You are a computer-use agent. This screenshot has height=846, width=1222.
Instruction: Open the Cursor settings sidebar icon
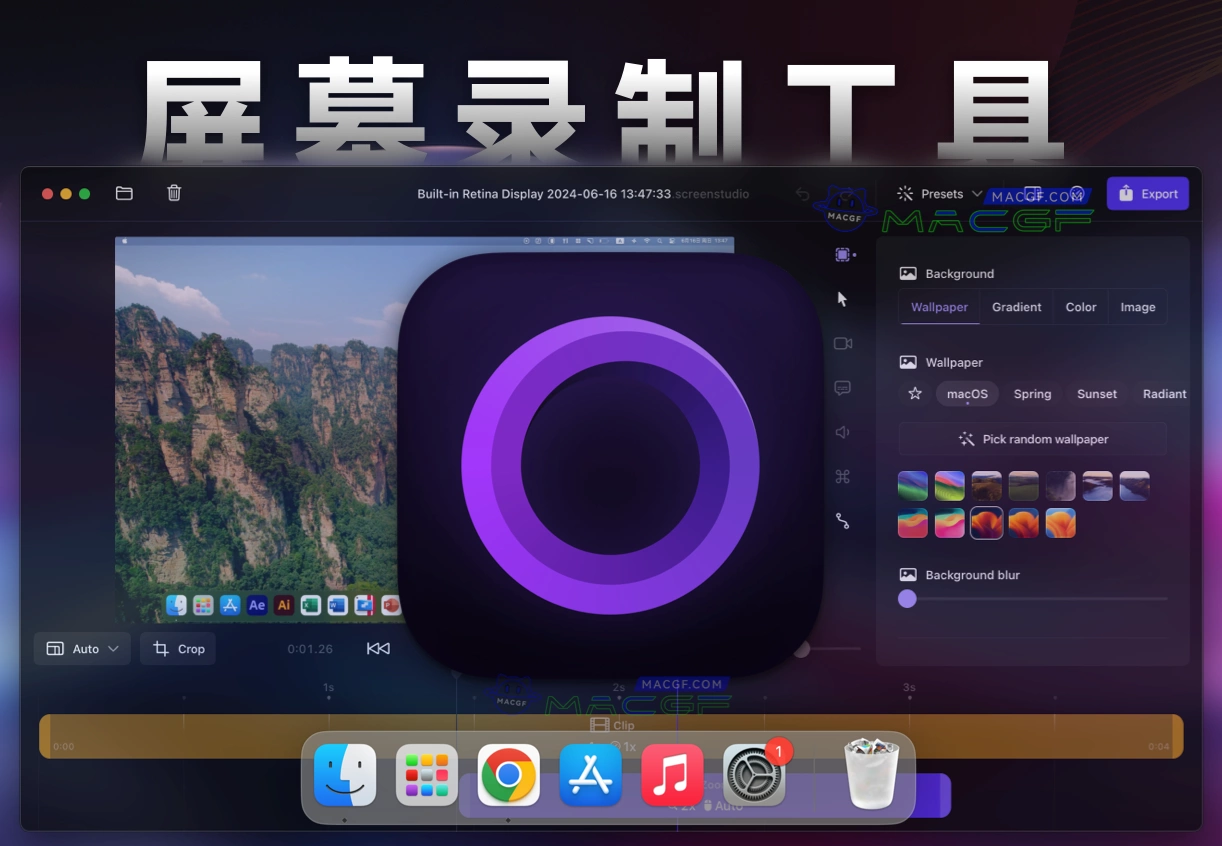842,298
